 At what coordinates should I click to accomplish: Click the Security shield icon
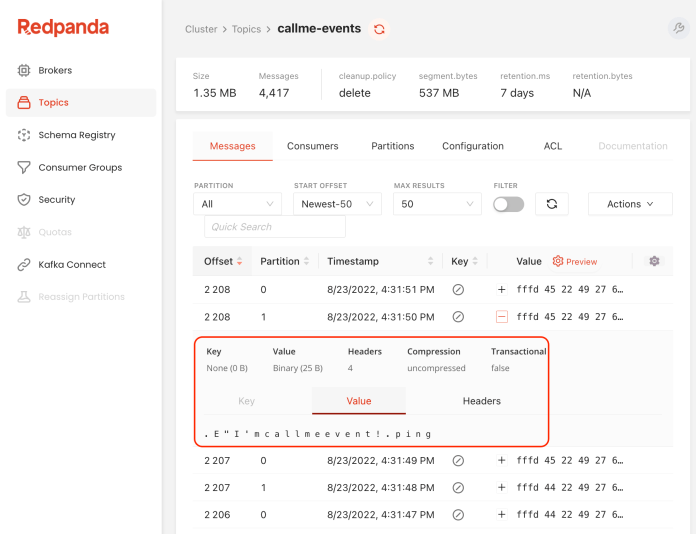point(24,200)
